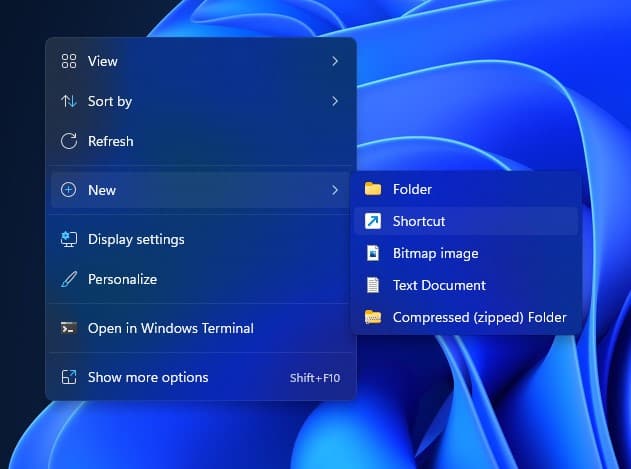Choose Refresh from the context menu

[200, 141]
